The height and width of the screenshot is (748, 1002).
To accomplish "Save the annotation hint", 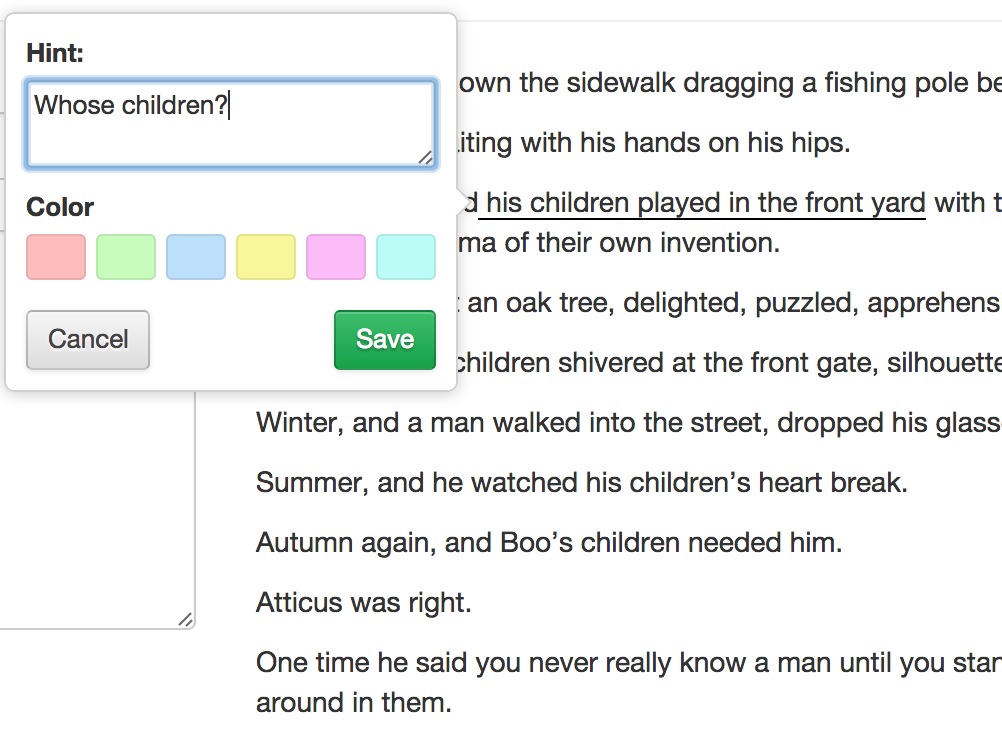I will (384, 339).
